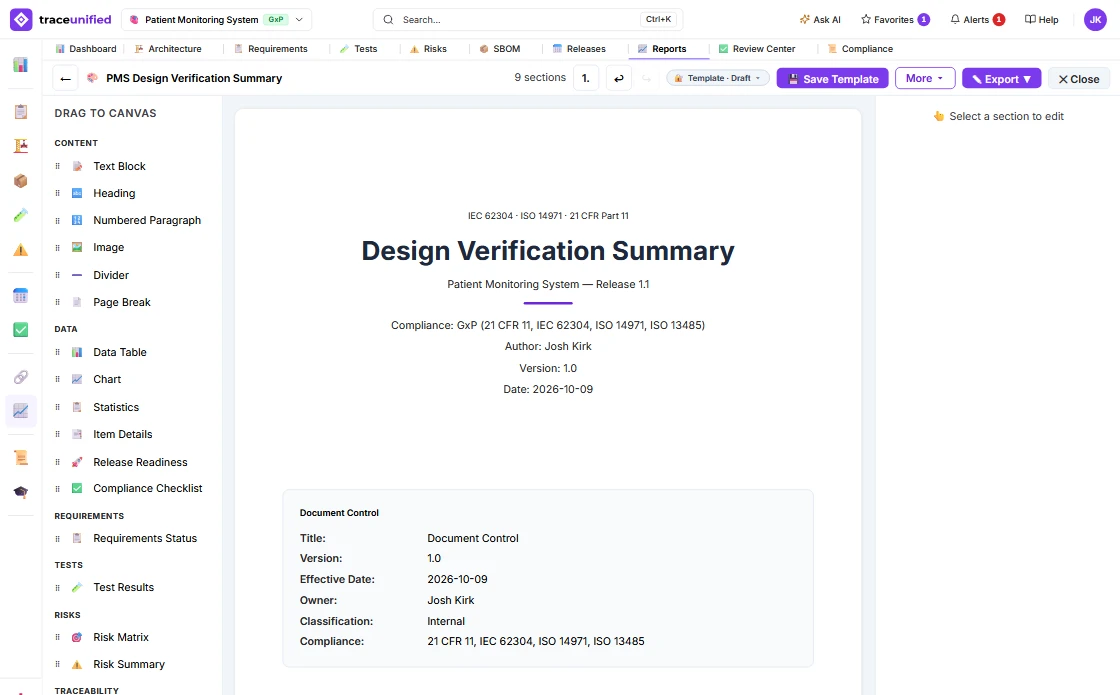Switch to the Requirements tab
This screenshot has height=695, width=1120.
click(271, 49)
